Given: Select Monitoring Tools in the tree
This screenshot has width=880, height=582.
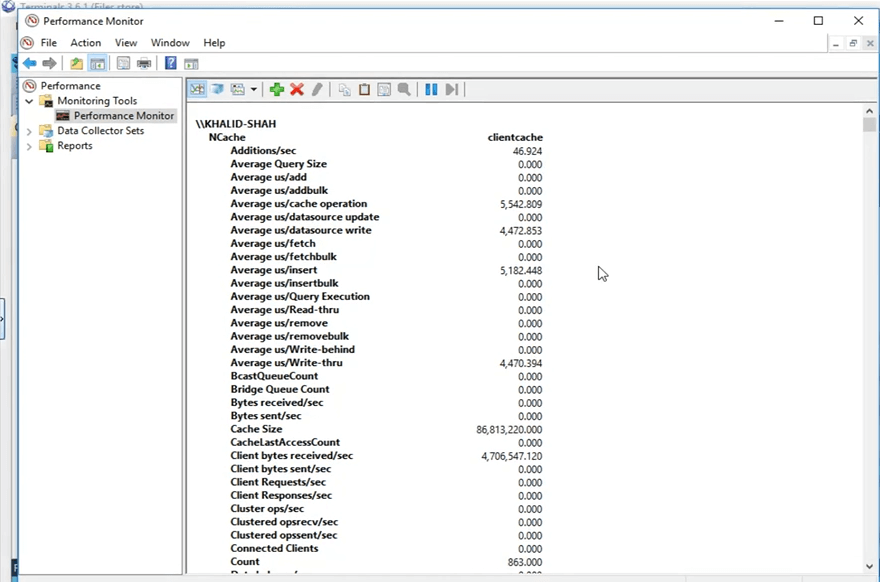Looking at the screenshot, I should coord(97,101).
